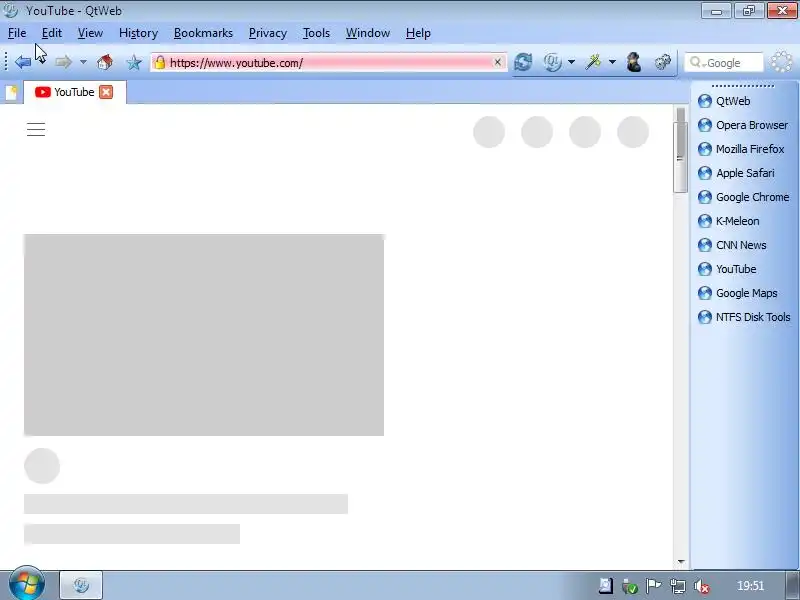Bookmark this page with the star icon
The height and width of the screenshot is (600, 800).
tap(134, 63)
